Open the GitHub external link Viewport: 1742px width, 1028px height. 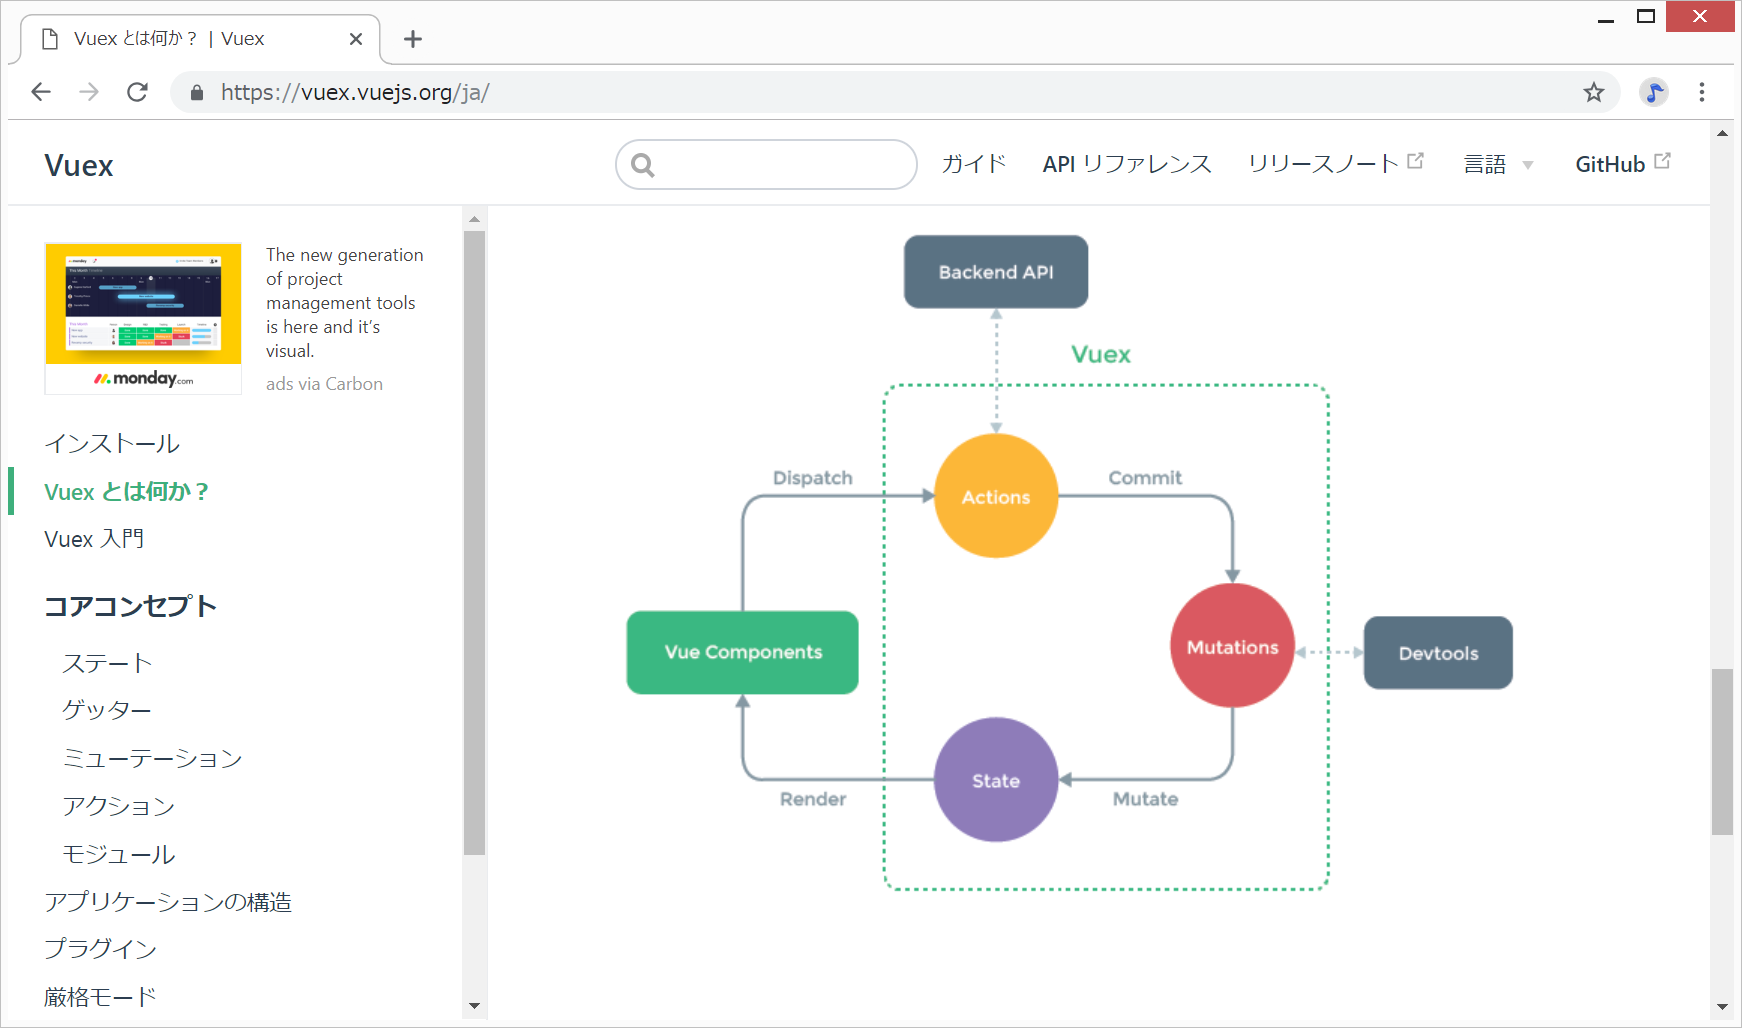(1621, 164)
